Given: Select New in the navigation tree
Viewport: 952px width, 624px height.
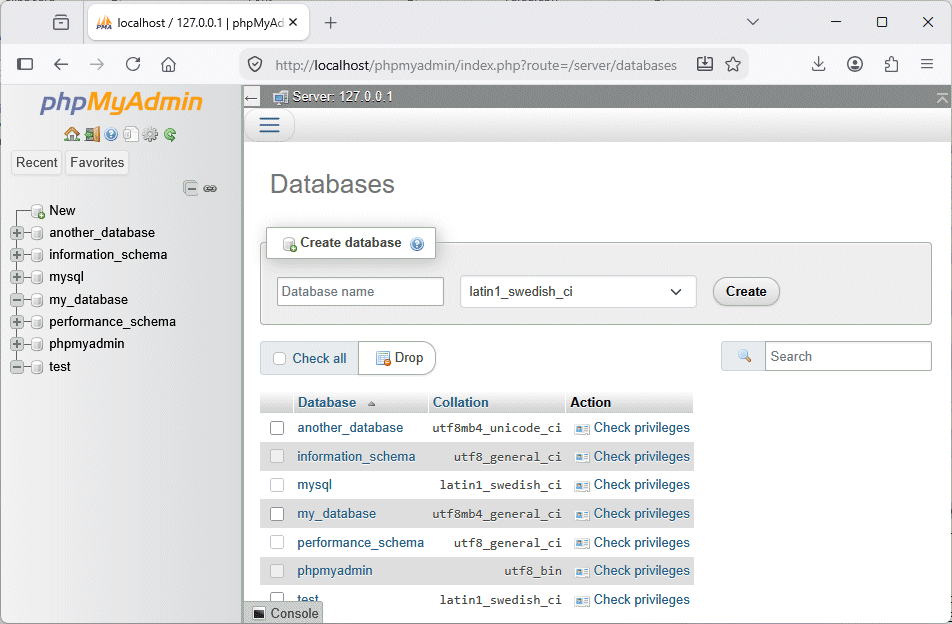Looking at the screenshot, I should [62, 211].
